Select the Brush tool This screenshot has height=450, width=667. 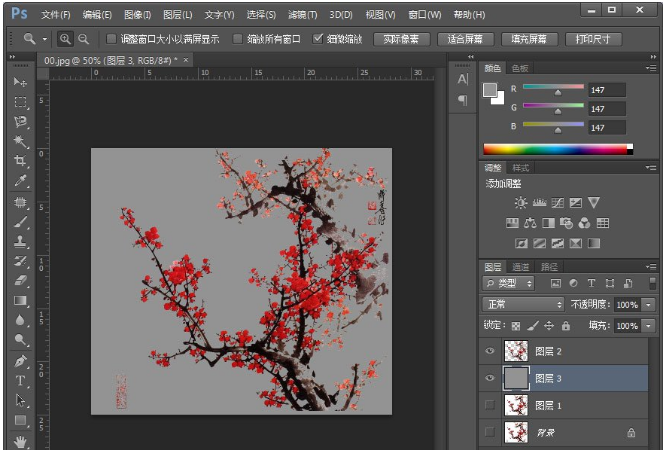20,221
